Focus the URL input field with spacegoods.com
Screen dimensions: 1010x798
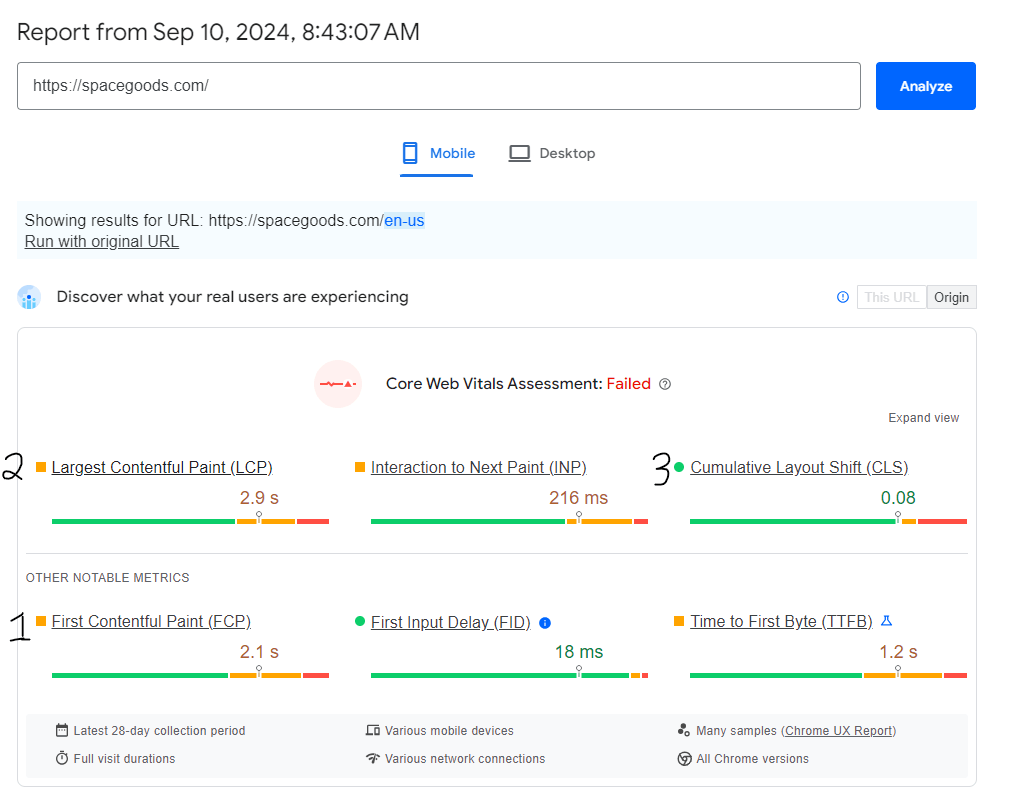439,86
